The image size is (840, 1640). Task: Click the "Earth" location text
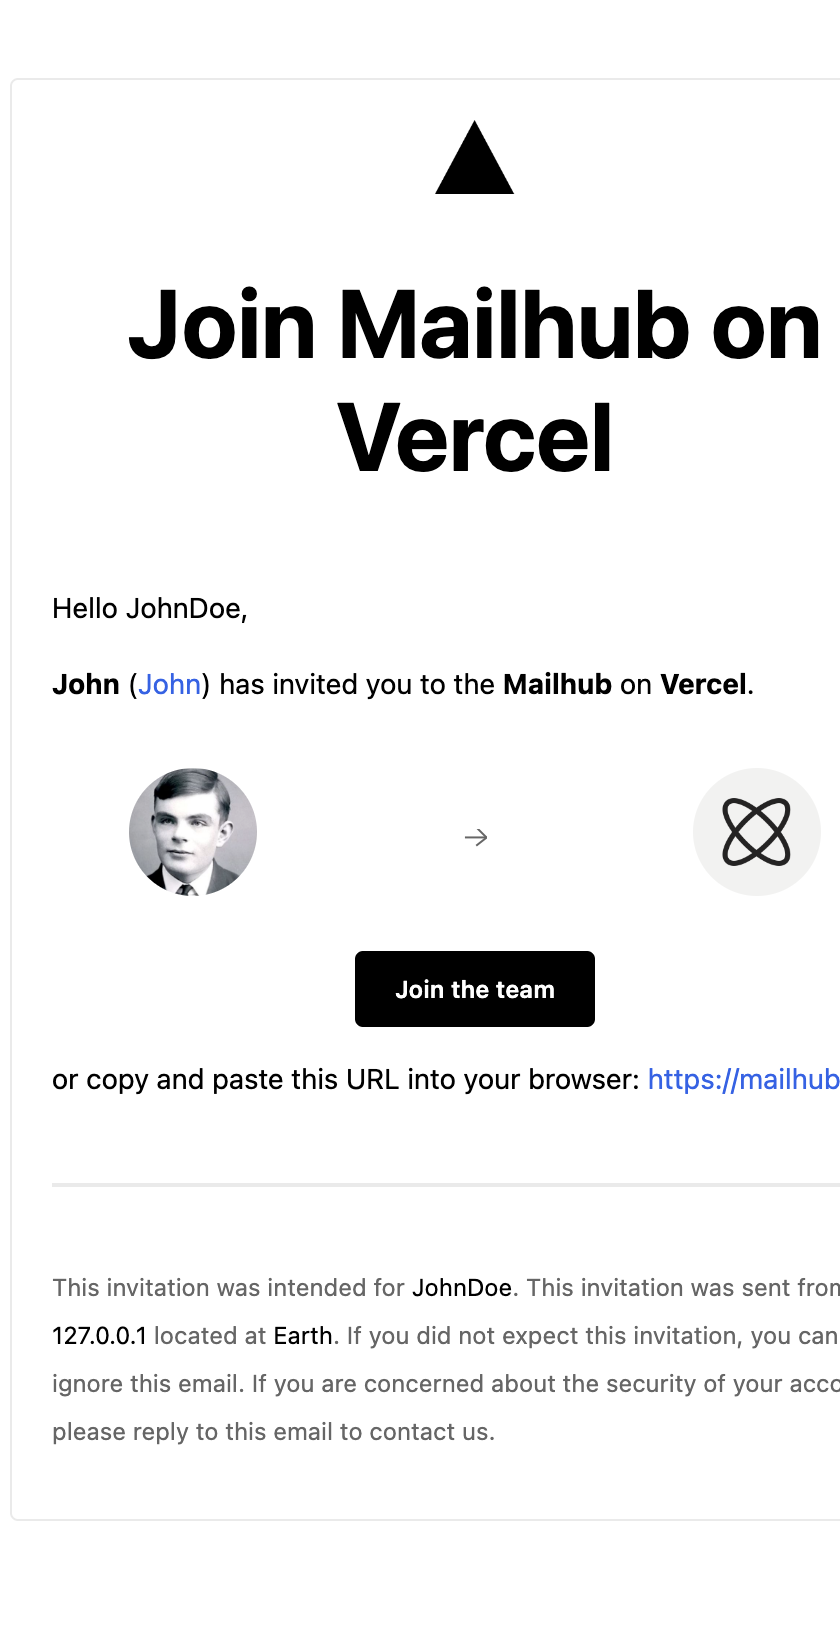[302, 1335]
